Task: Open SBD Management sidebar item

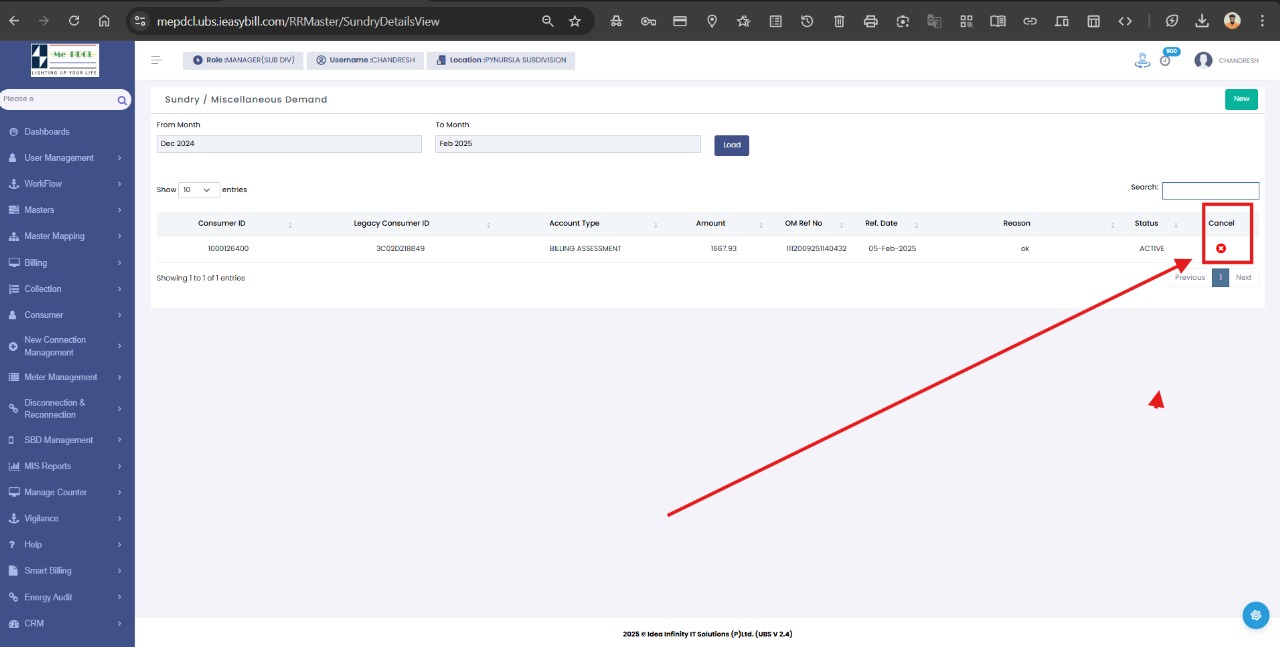Action: pos(67,440)
